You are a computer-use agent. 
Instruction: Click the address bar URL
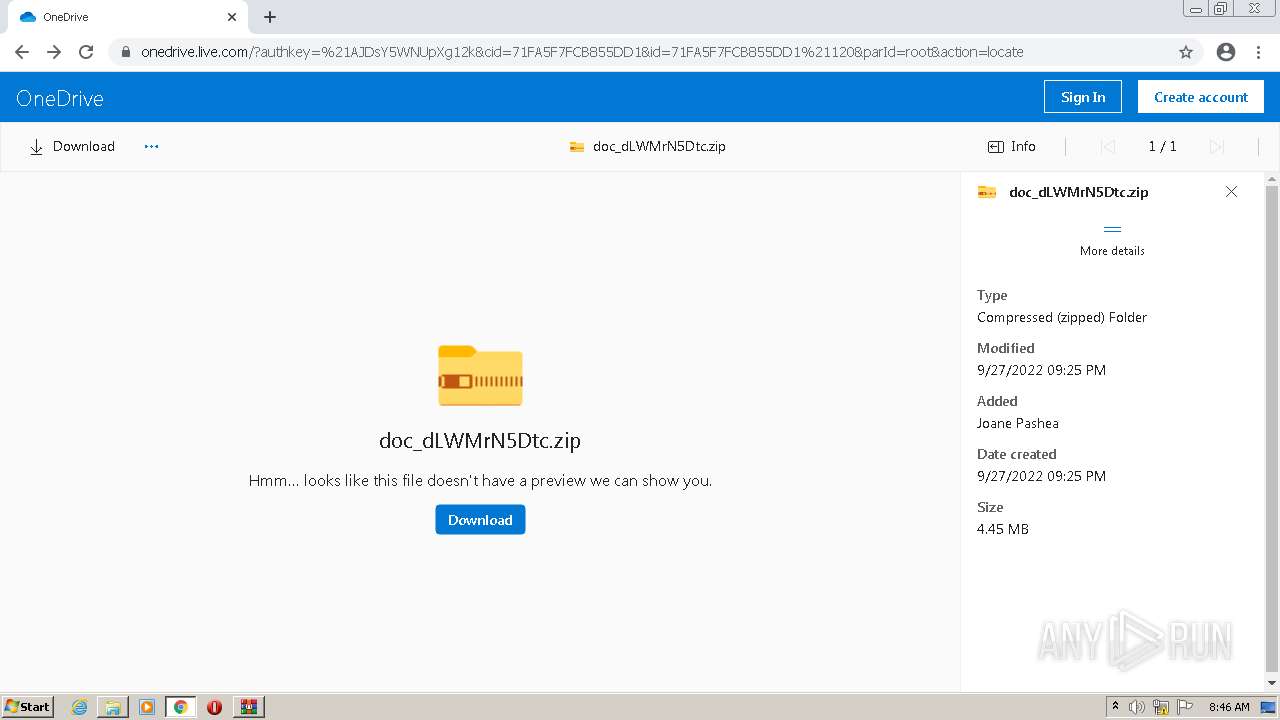582,52
